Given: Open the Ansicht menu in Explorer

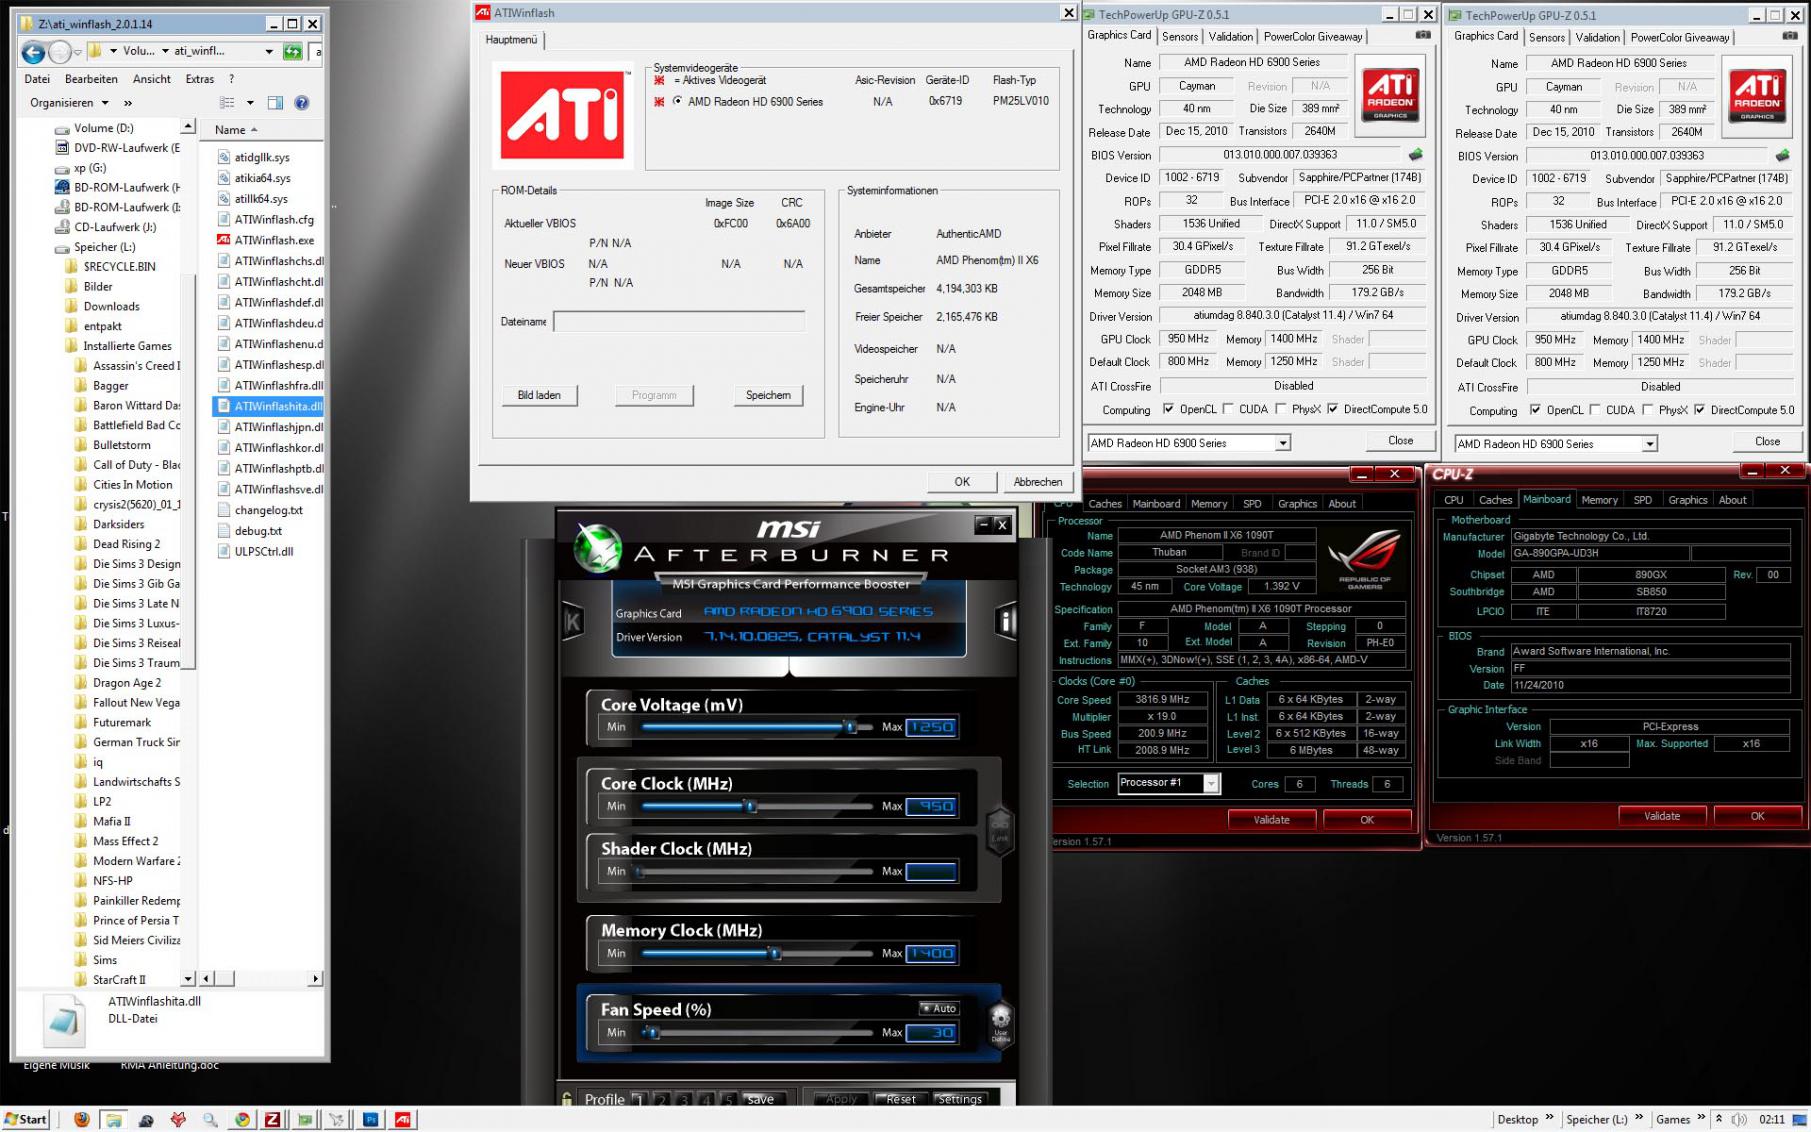Looking at the screenshot, I should pos(152,79).
